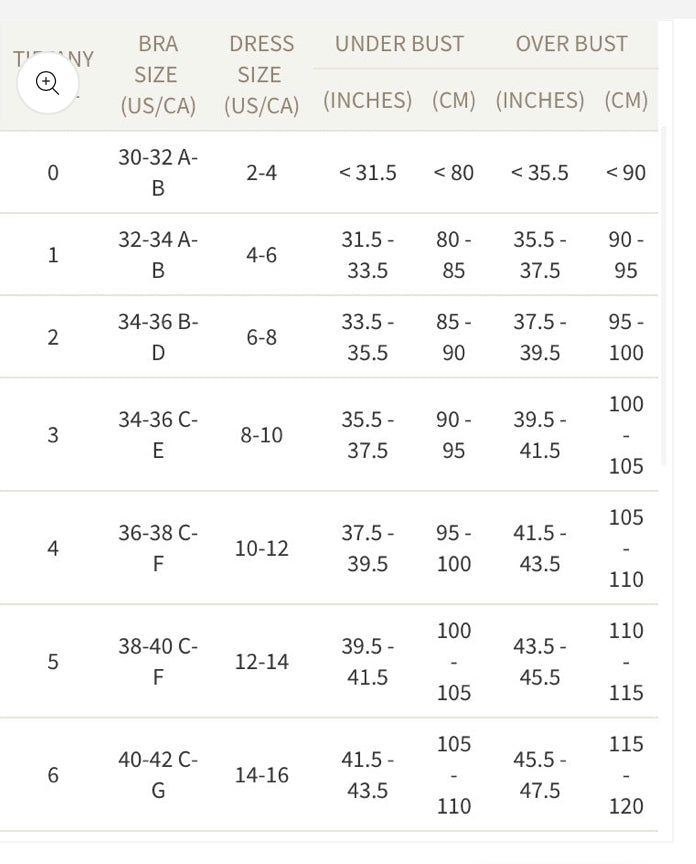This screenshot has width=696, height=864.
Task: Select the BRA SIZE (US/CA) column header
Action: pyautogui.click(x=158, y=75)
